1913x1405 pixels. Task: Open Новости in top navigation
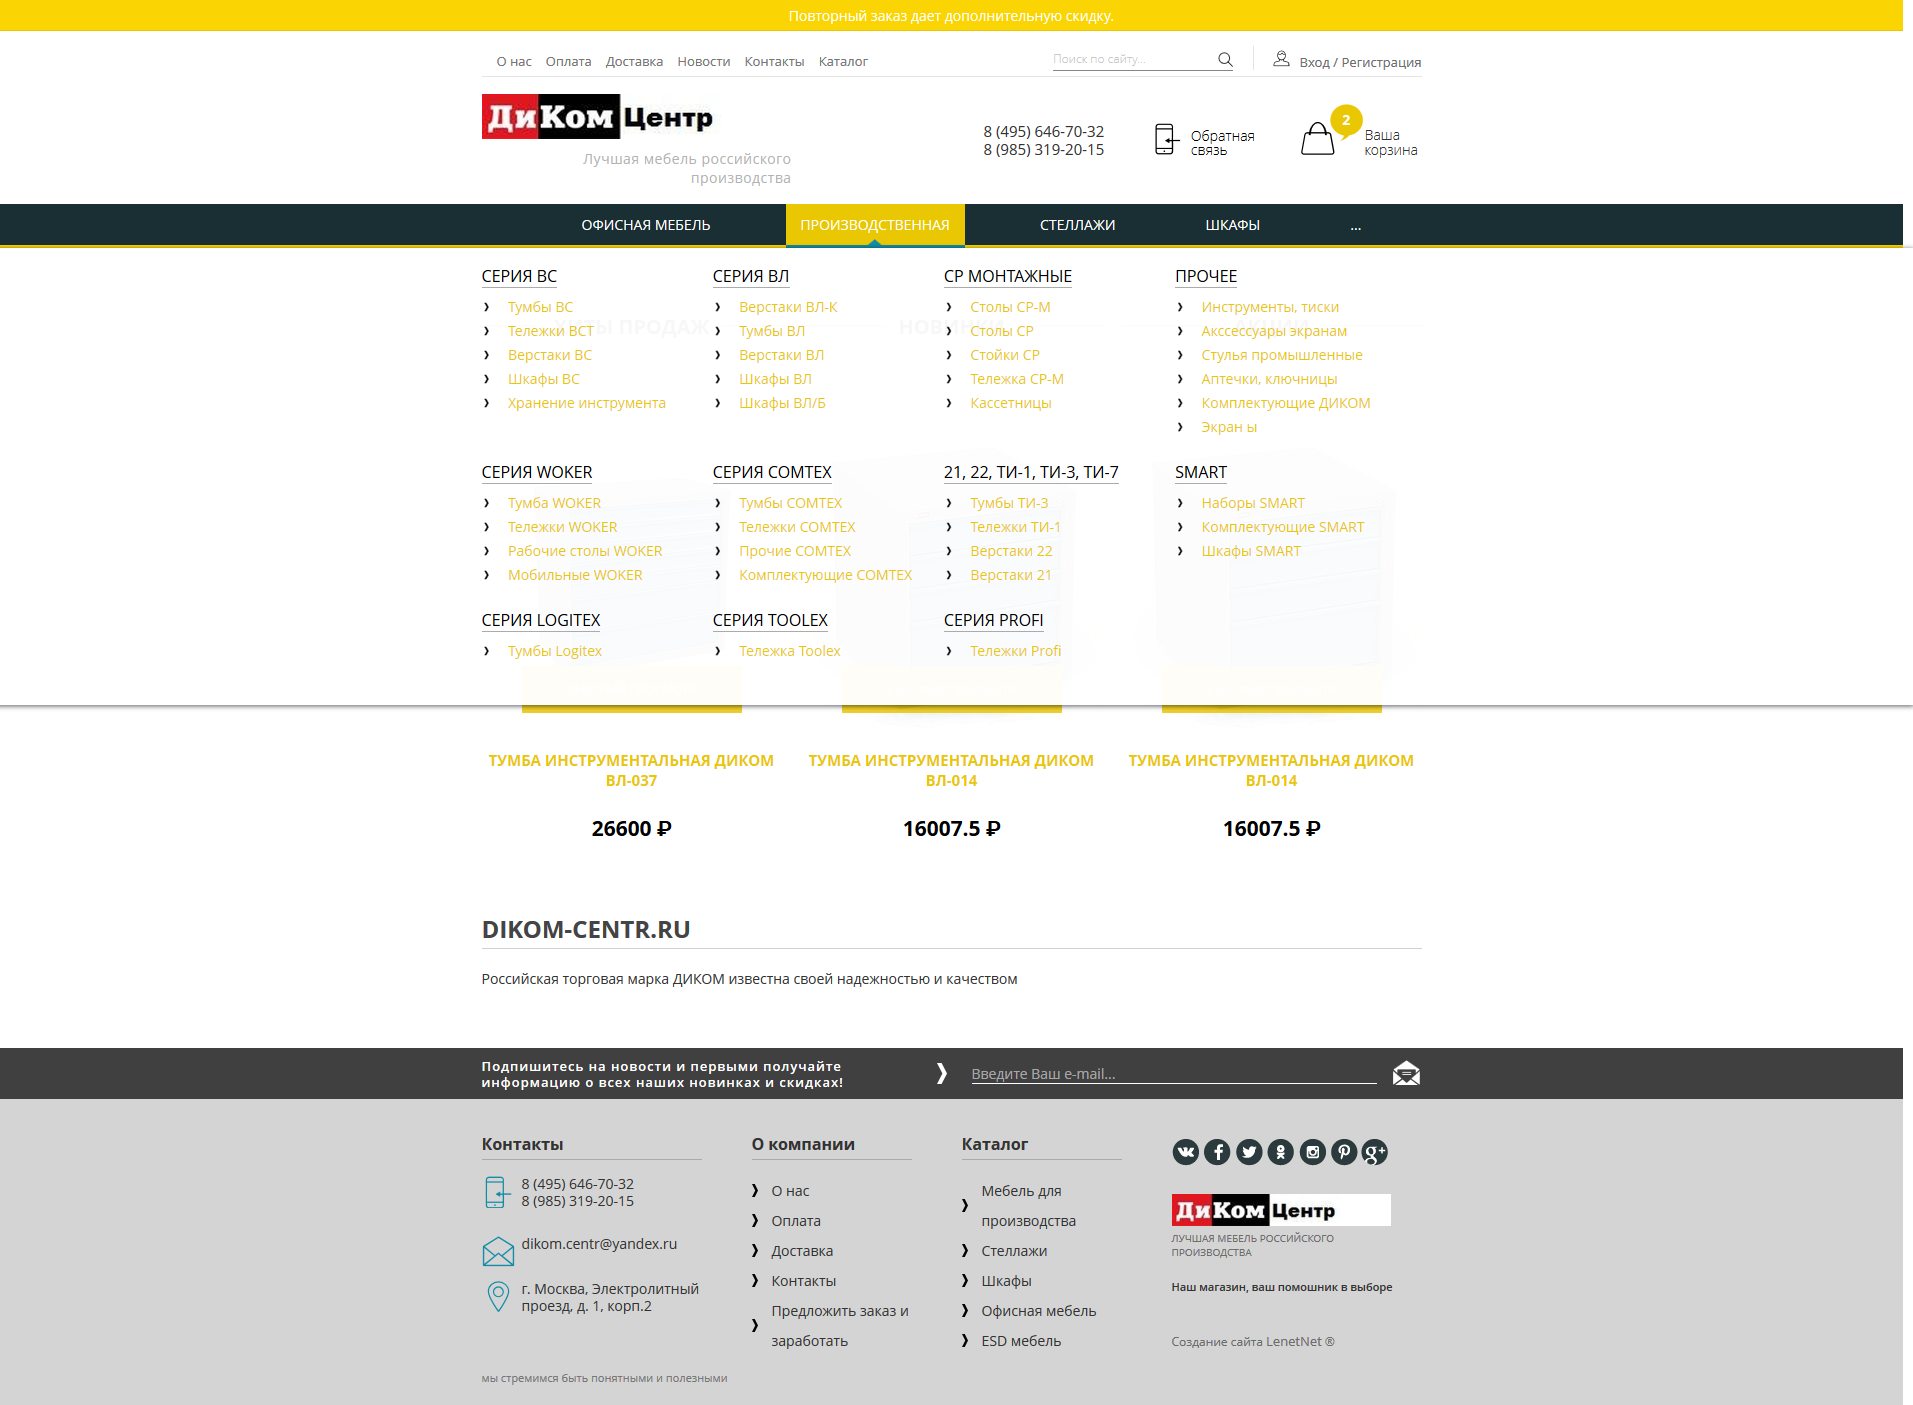tap(704, 61)
